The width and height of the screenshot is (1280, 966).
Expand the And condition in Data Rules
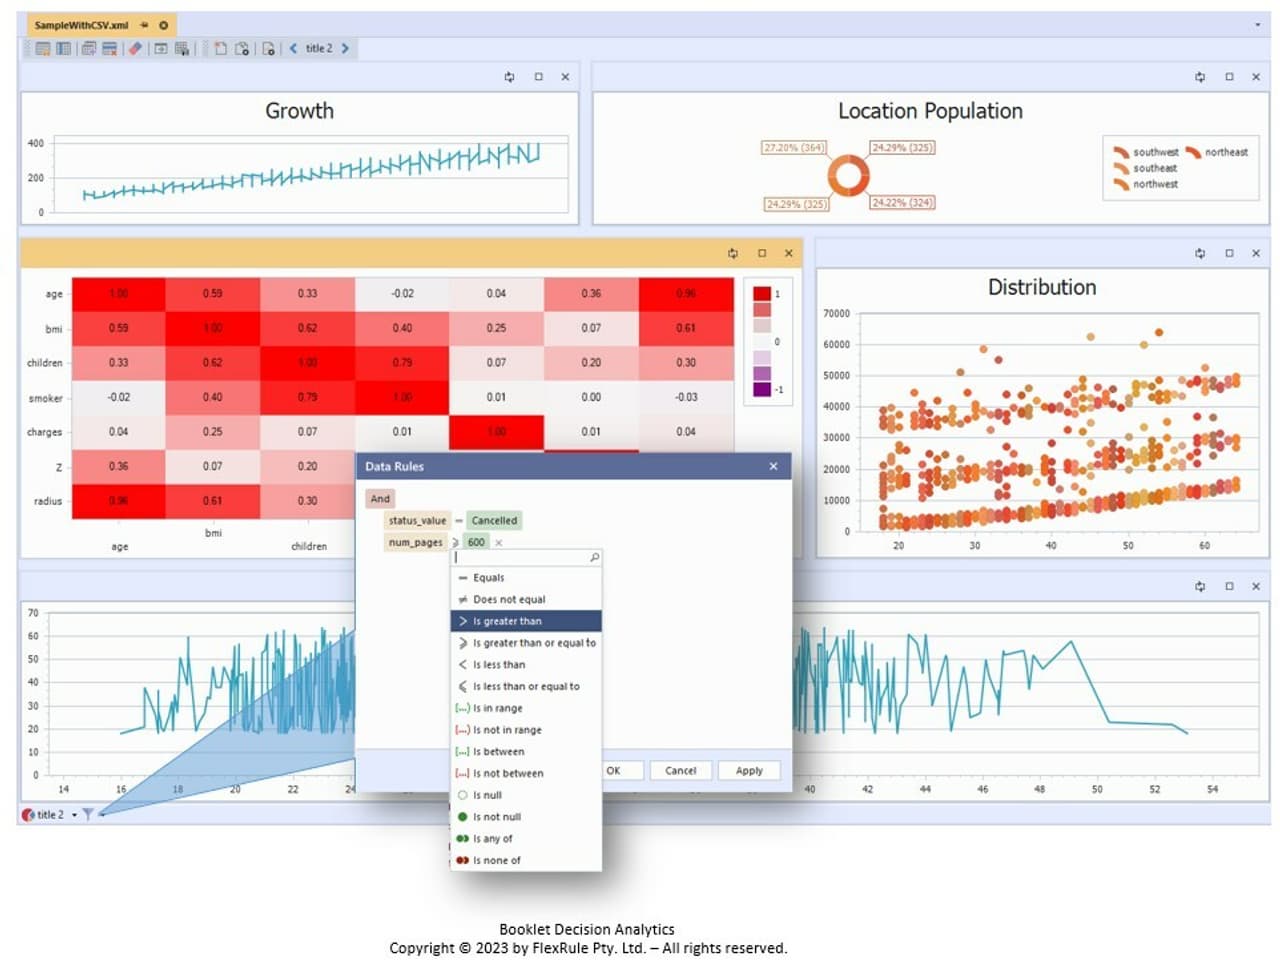coord(381,498)
